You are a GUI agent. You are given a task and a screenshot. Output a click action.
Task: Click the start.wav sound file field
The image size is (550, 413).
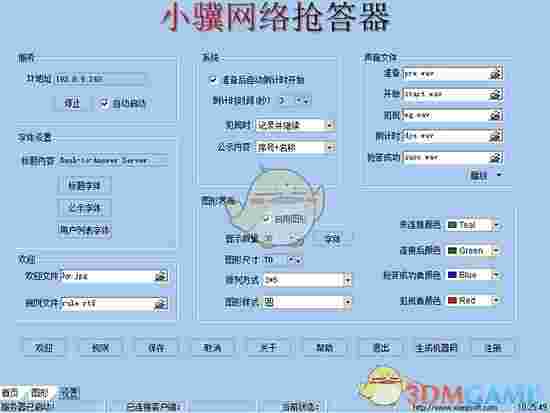coord(446,94)
